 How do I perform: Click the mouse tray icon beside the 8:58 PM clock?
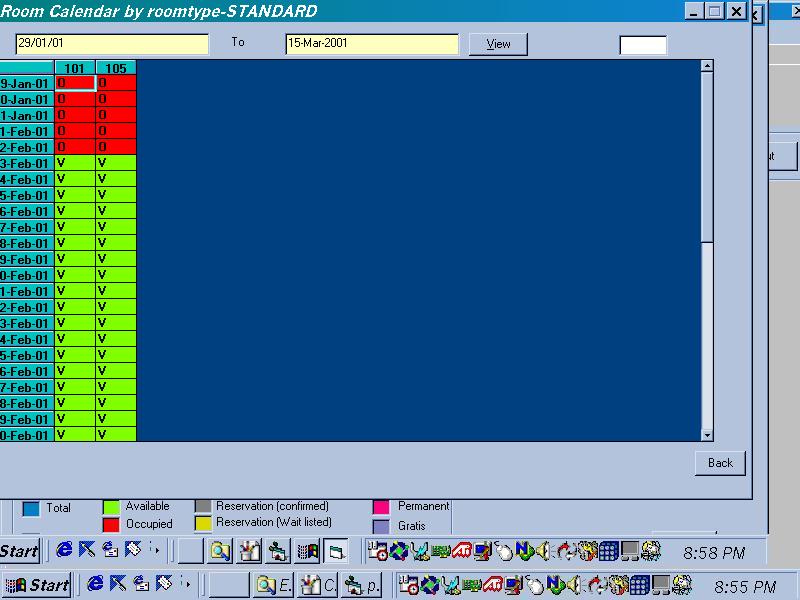pos(503,552)
